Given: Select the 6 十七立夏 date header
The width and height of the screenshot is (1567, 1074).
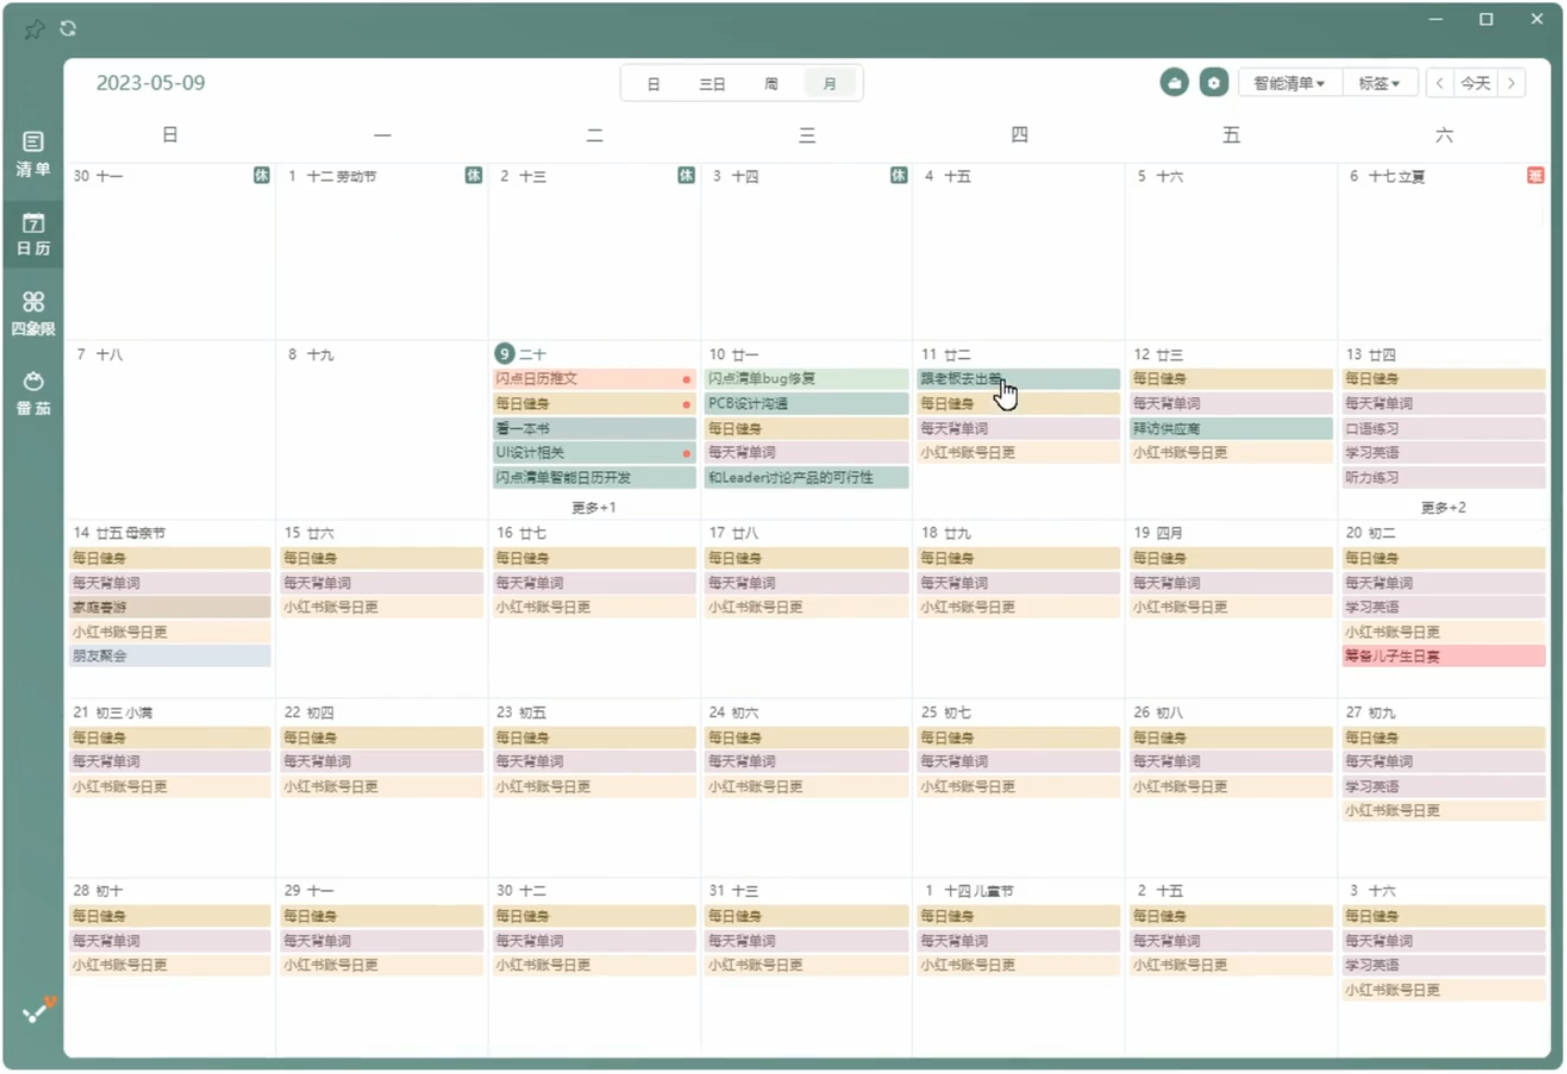Looking at the screenshot, I should point(1386,177).
